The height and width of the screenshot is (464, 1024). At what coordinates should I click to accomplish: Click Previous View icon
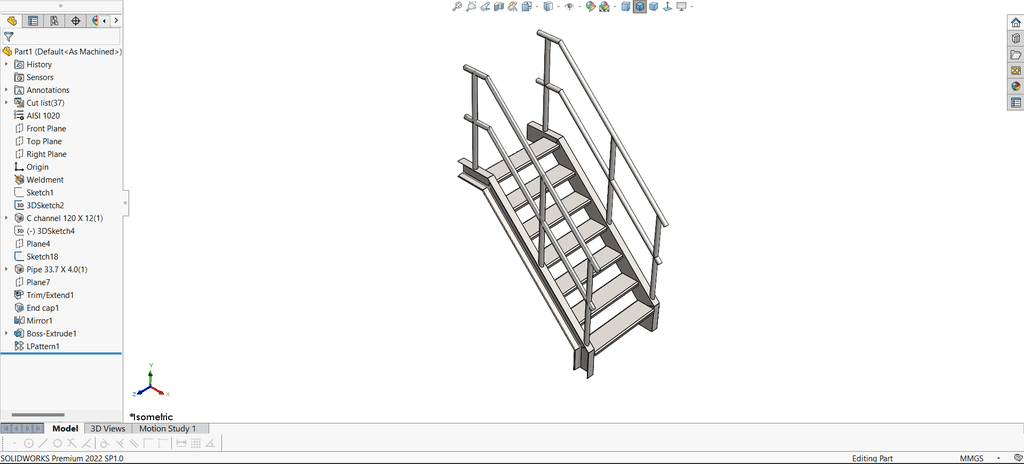click(485, 7)
